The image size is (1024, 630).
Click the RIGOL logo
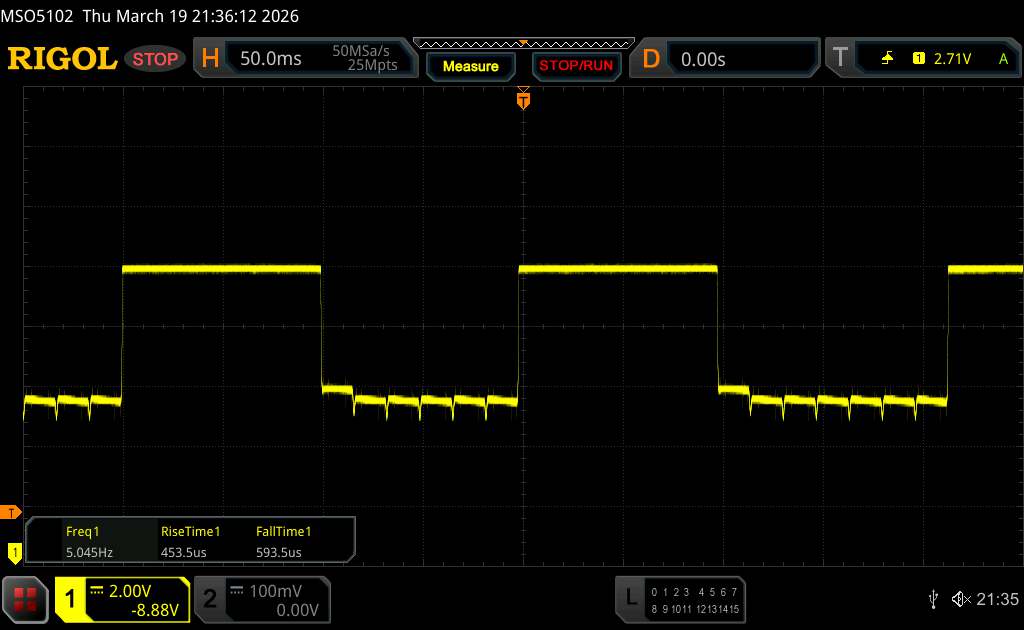click(x=62, y=59)
